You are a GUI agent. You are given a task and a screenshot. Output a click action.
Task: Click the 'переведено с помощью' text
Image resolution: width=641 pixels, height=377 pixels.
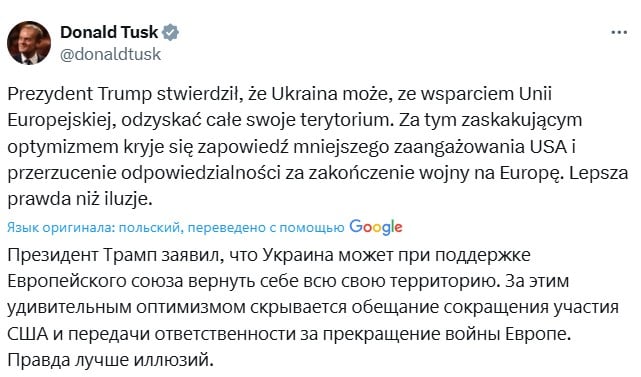266,227
